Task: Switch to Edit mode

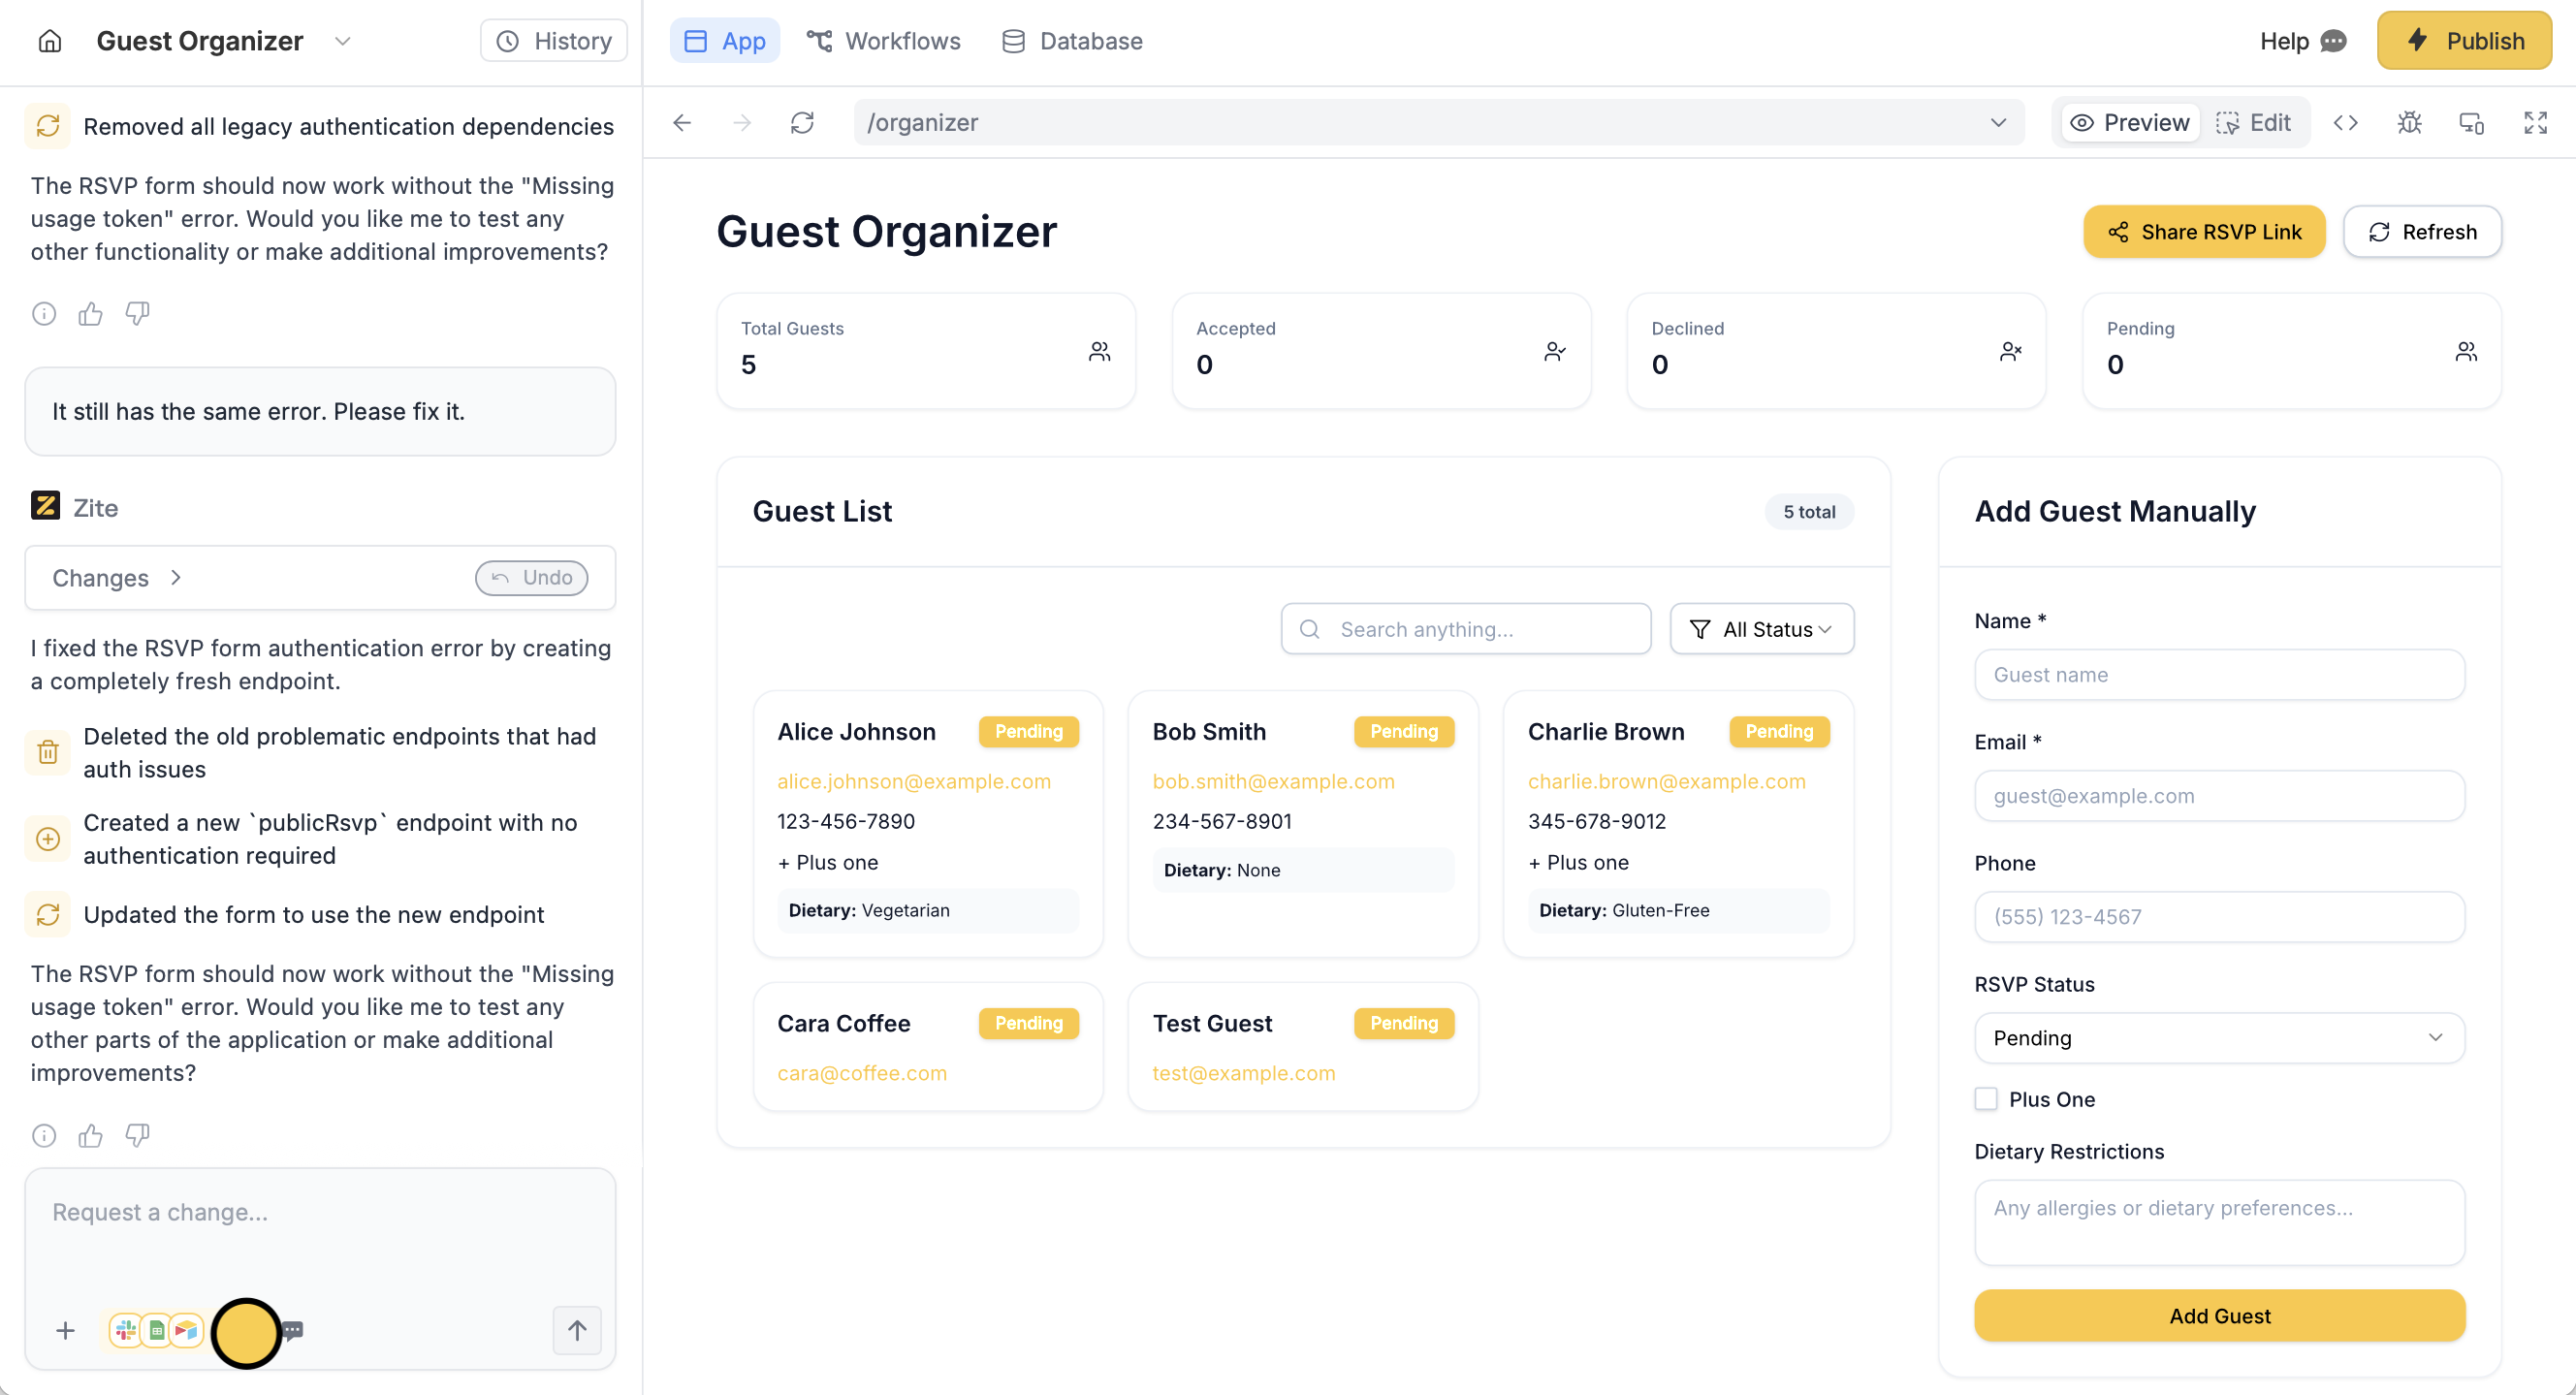Action: 2254,123
